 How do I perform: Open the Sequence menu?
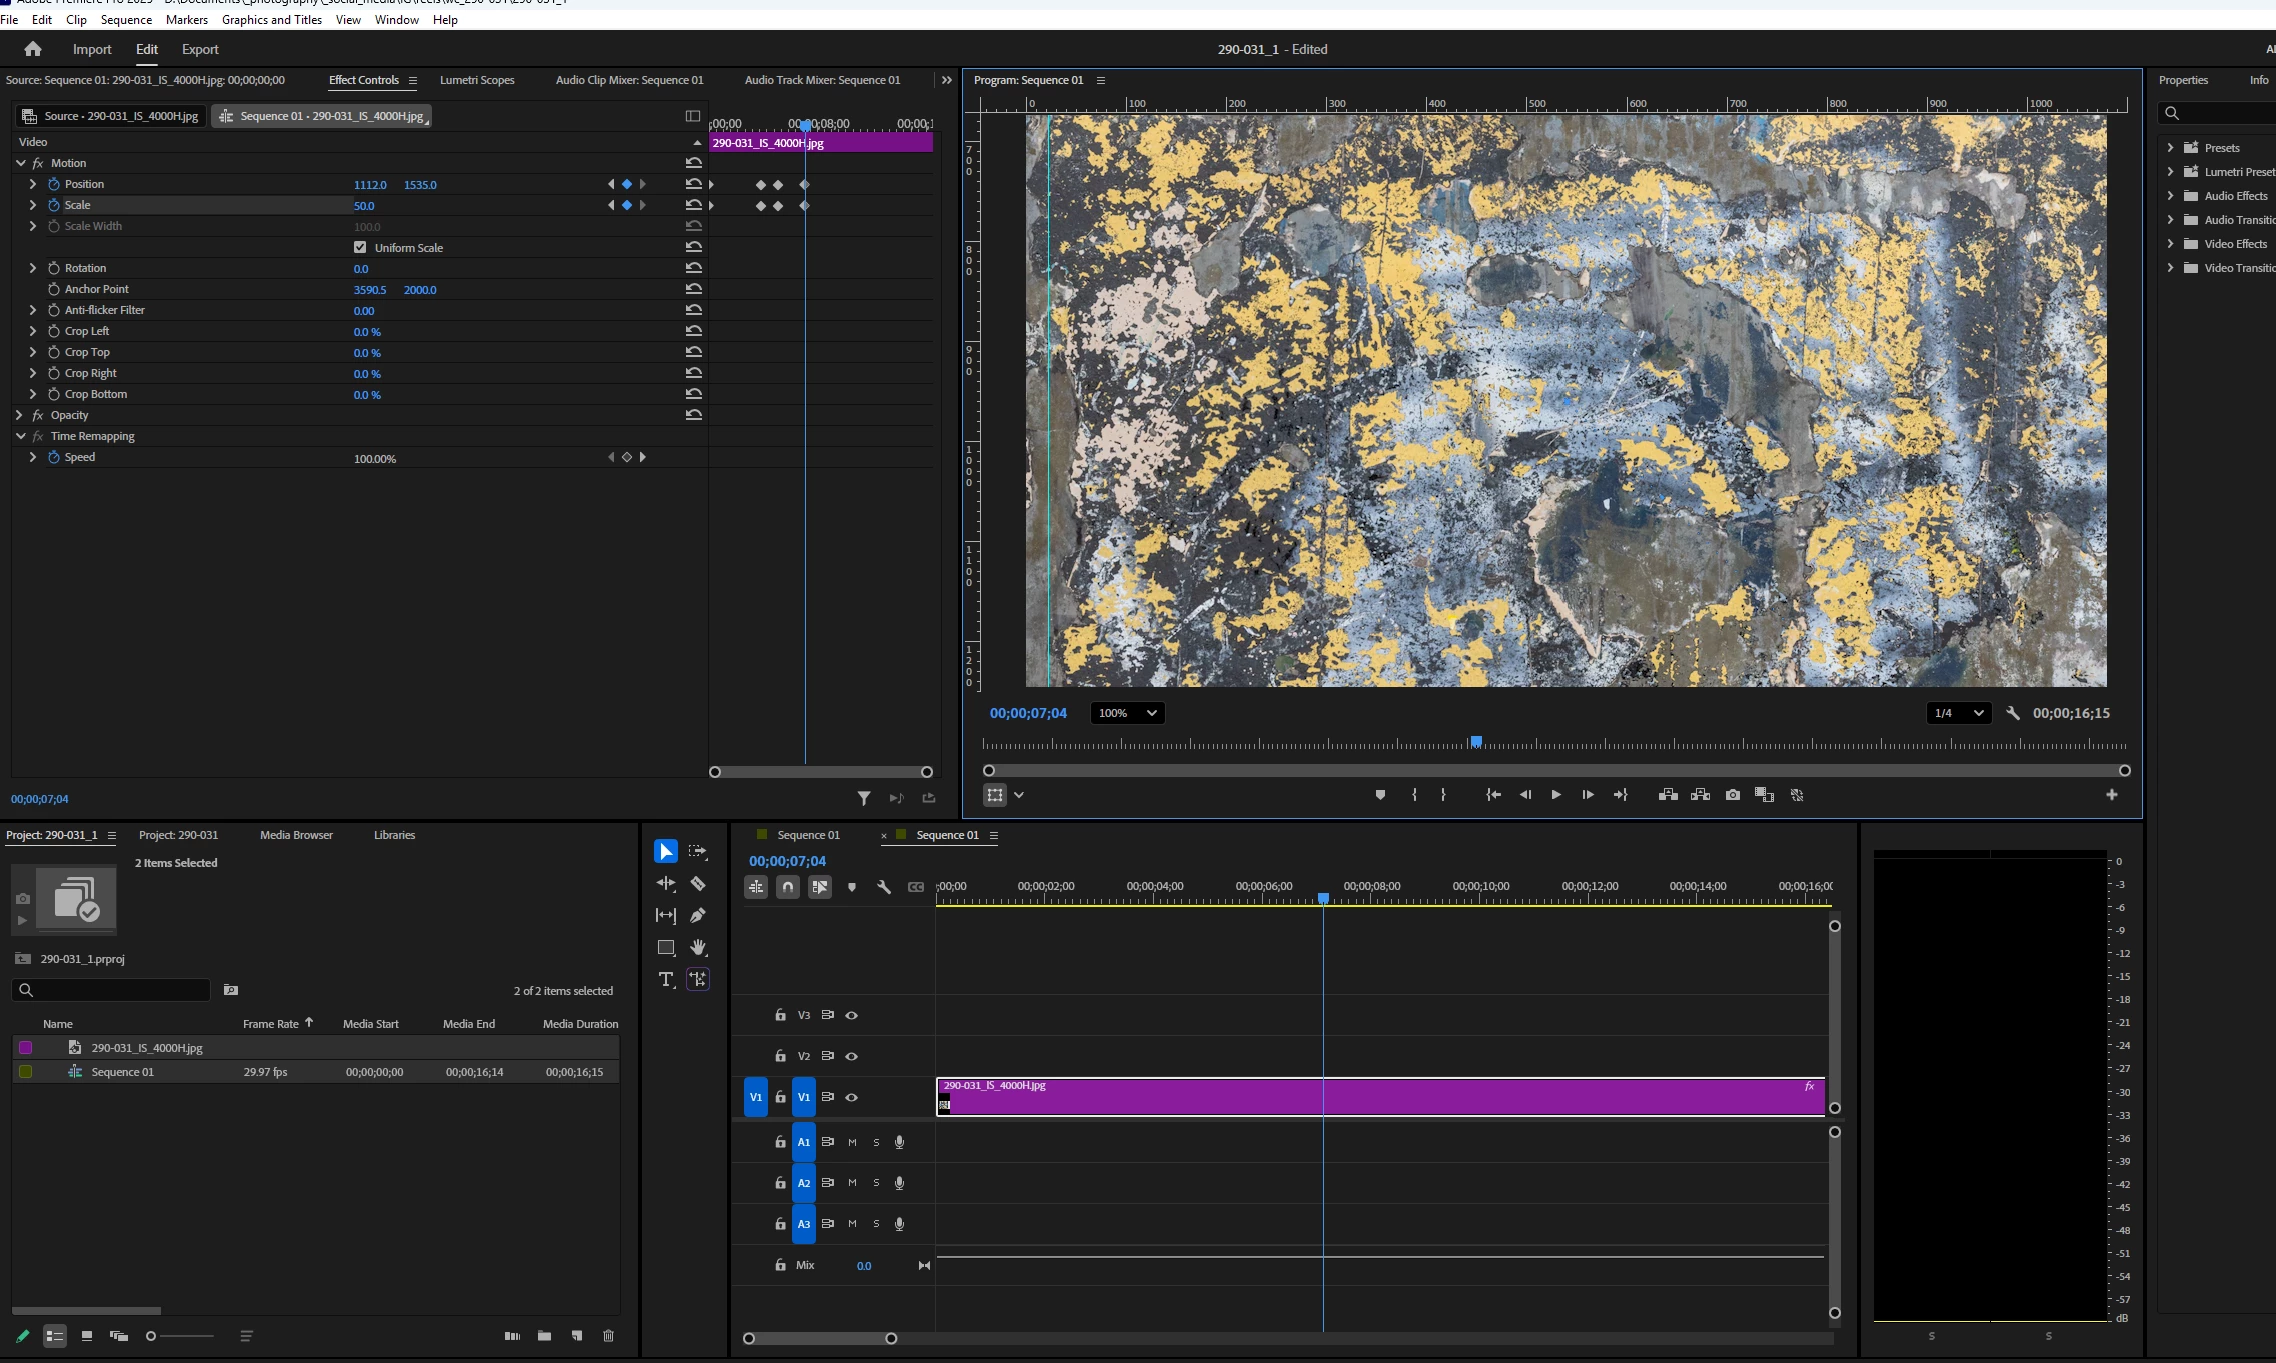click(x=126, y=19)
